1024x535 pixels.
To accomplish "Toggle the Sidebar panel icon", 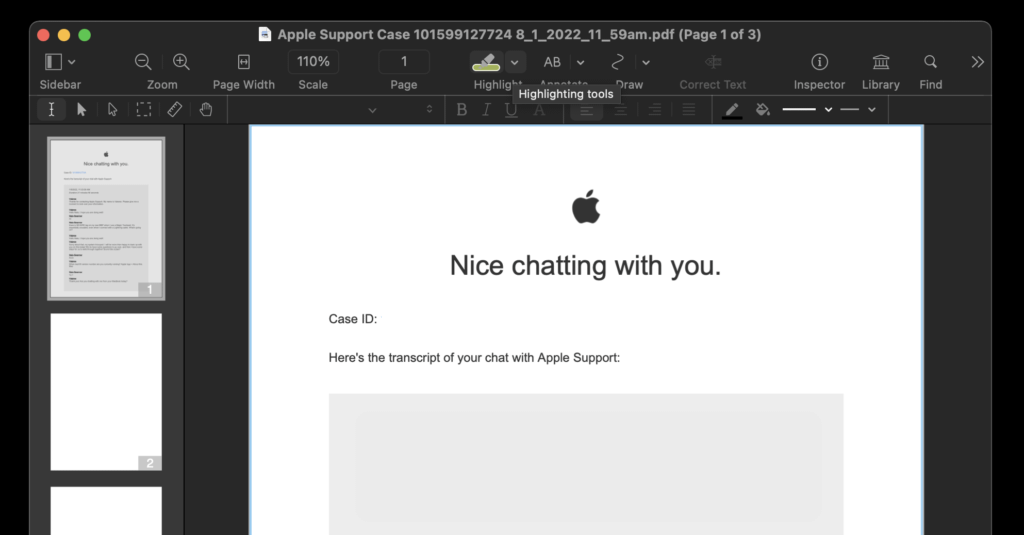I will pos(53,61).
